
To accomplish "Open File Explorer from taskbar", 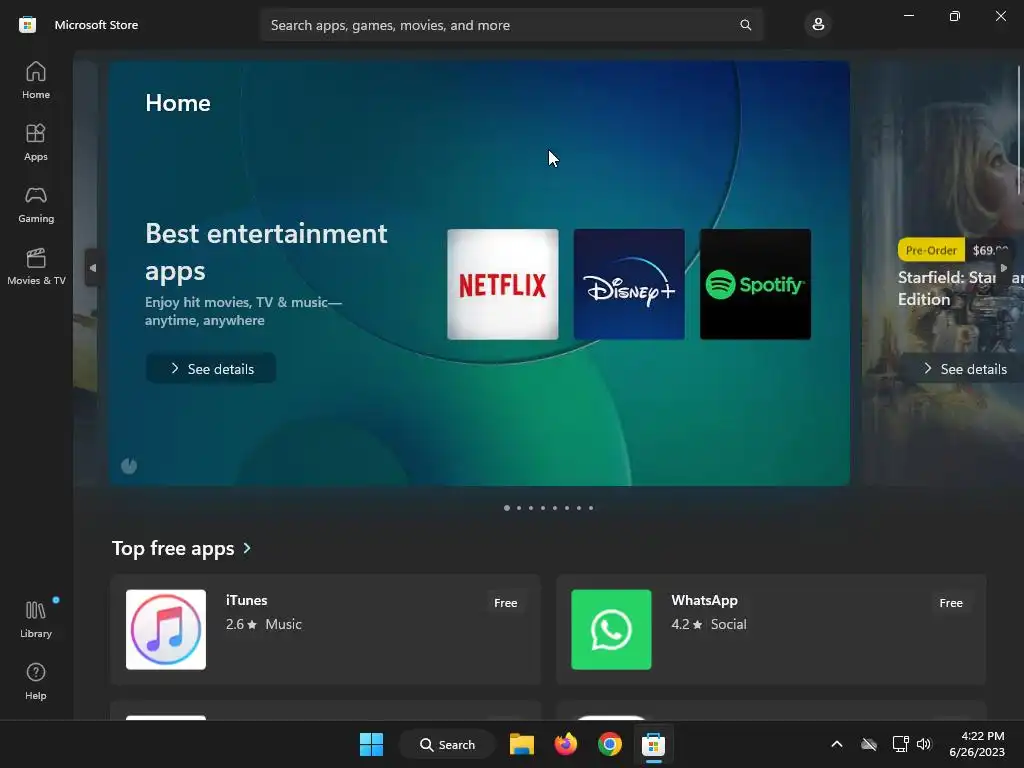I will (522, 744).
